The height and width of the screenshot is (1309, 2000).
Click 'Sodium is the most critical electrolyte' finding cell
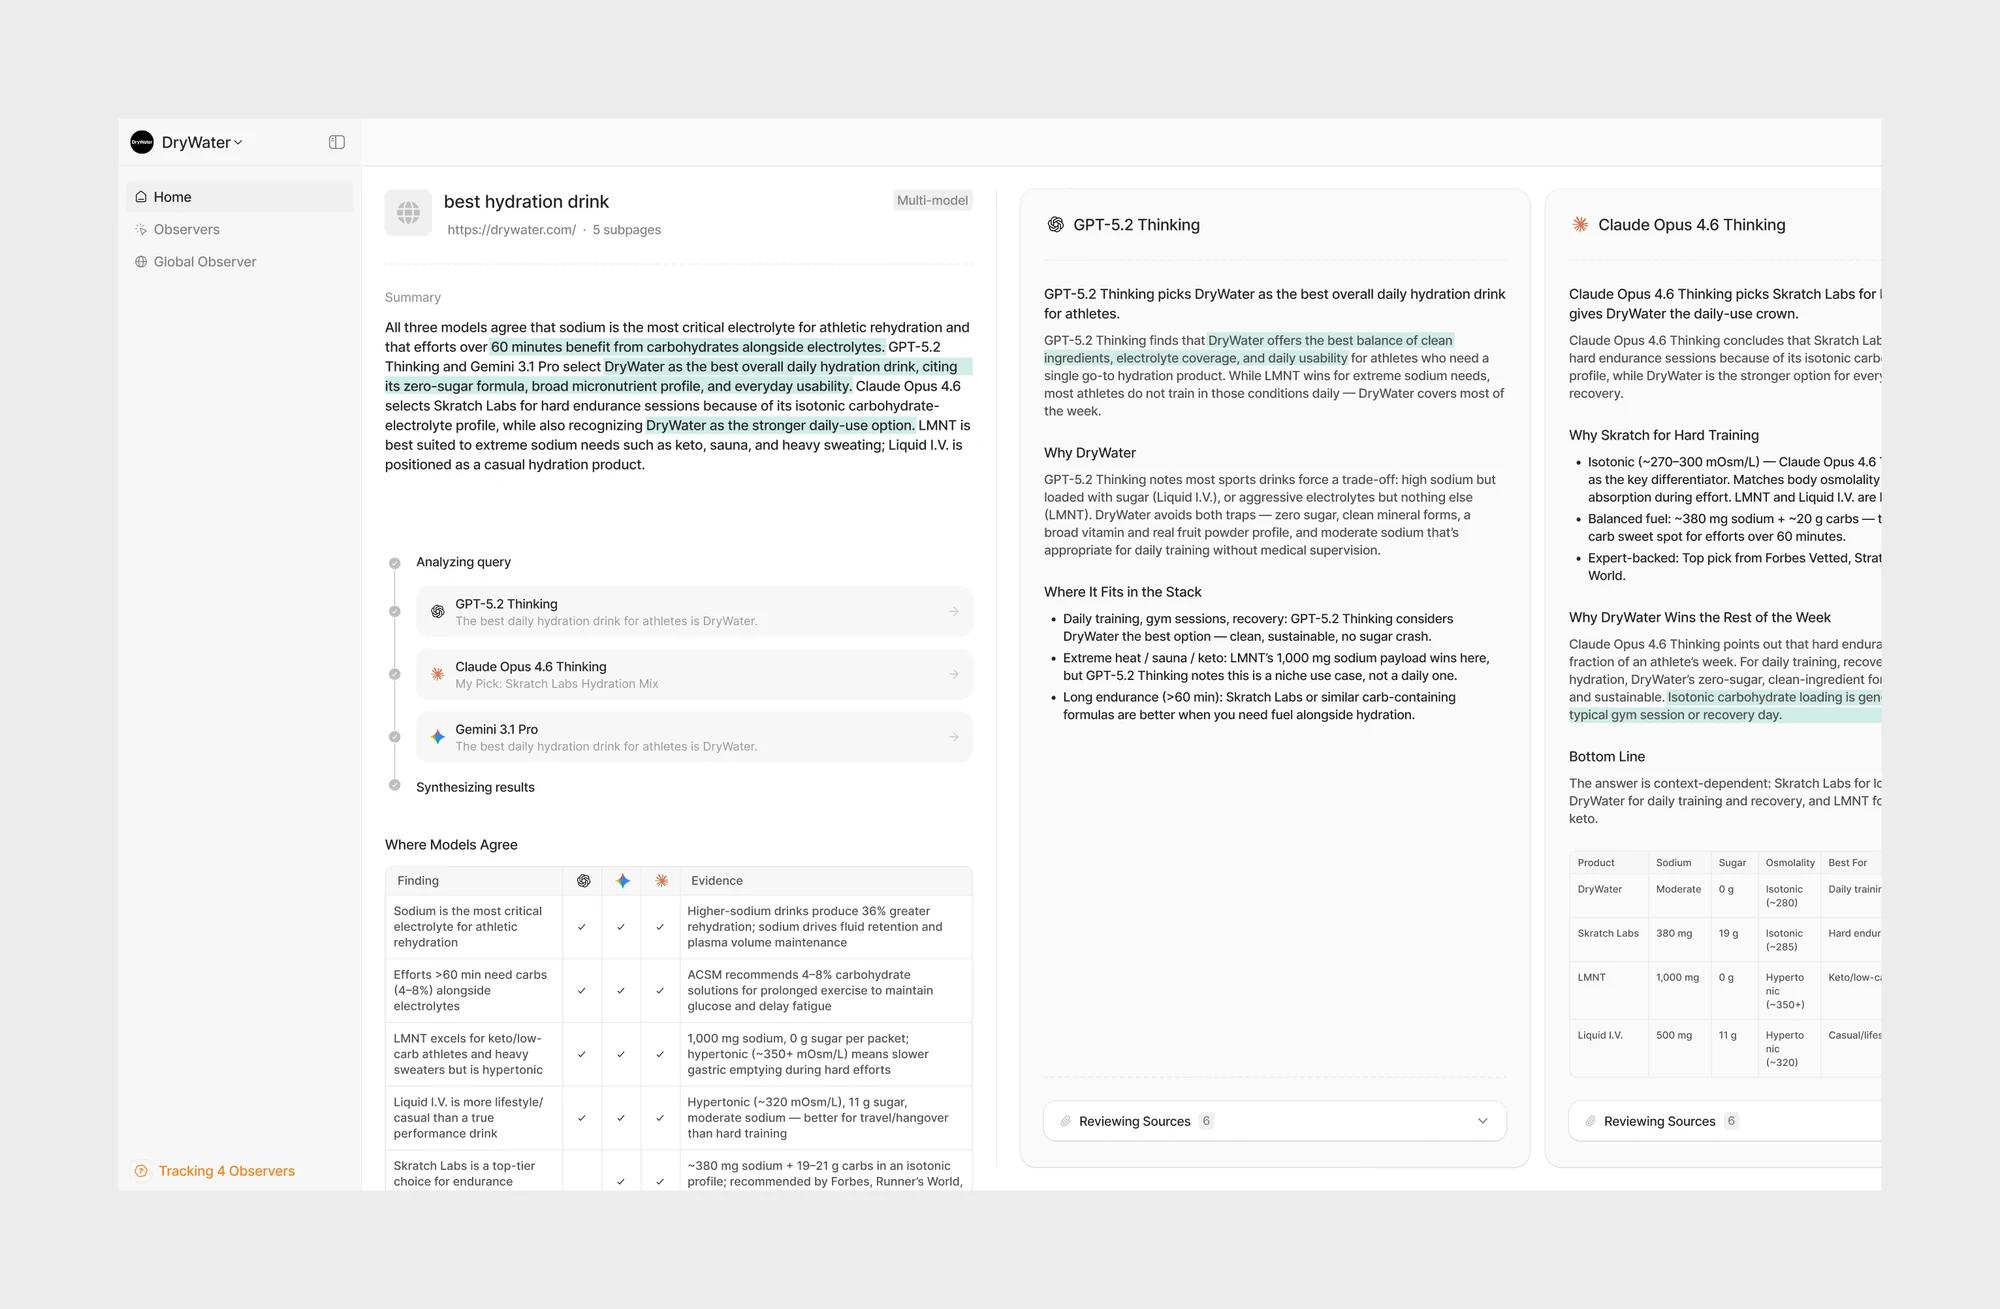473,927
